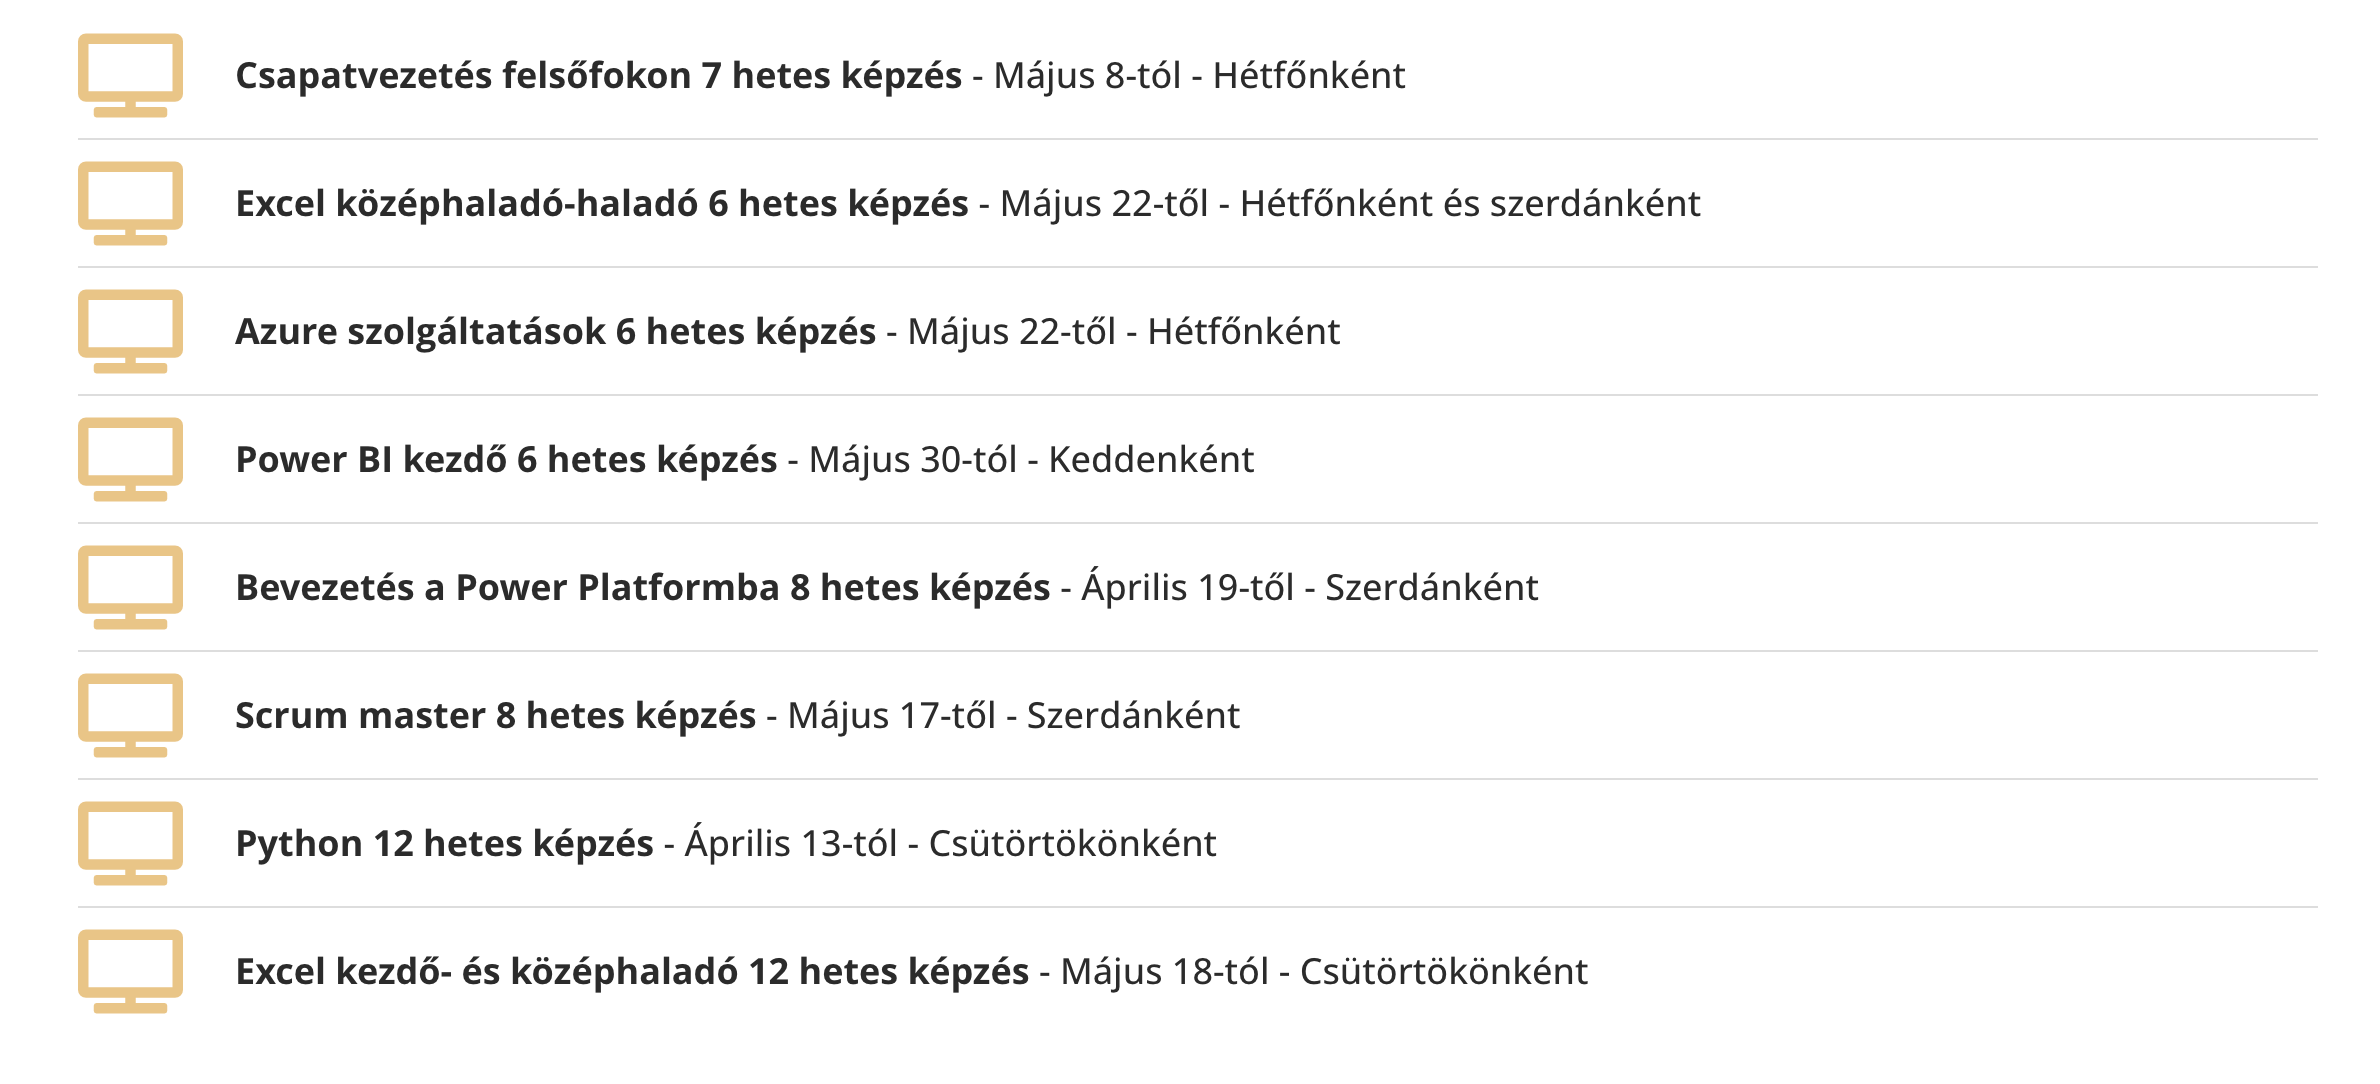Screen dimensions: 2380x1084
Task: Click the monitor icon next to Python course
Action: pos(130,843)
